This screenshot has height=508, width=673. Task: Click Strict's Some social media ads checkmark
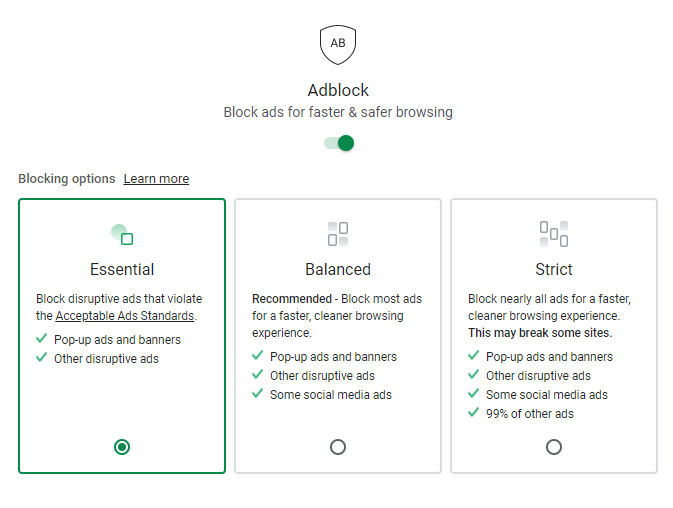[474, 394]
